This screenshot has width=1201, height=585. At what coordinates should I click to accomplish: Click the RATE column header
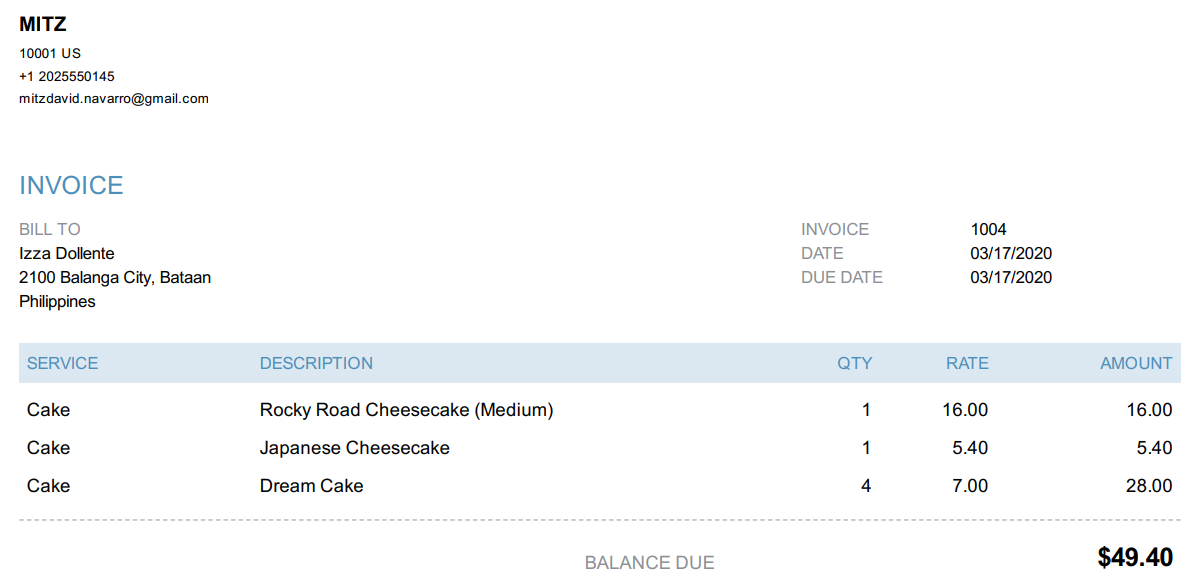point(967,363)
